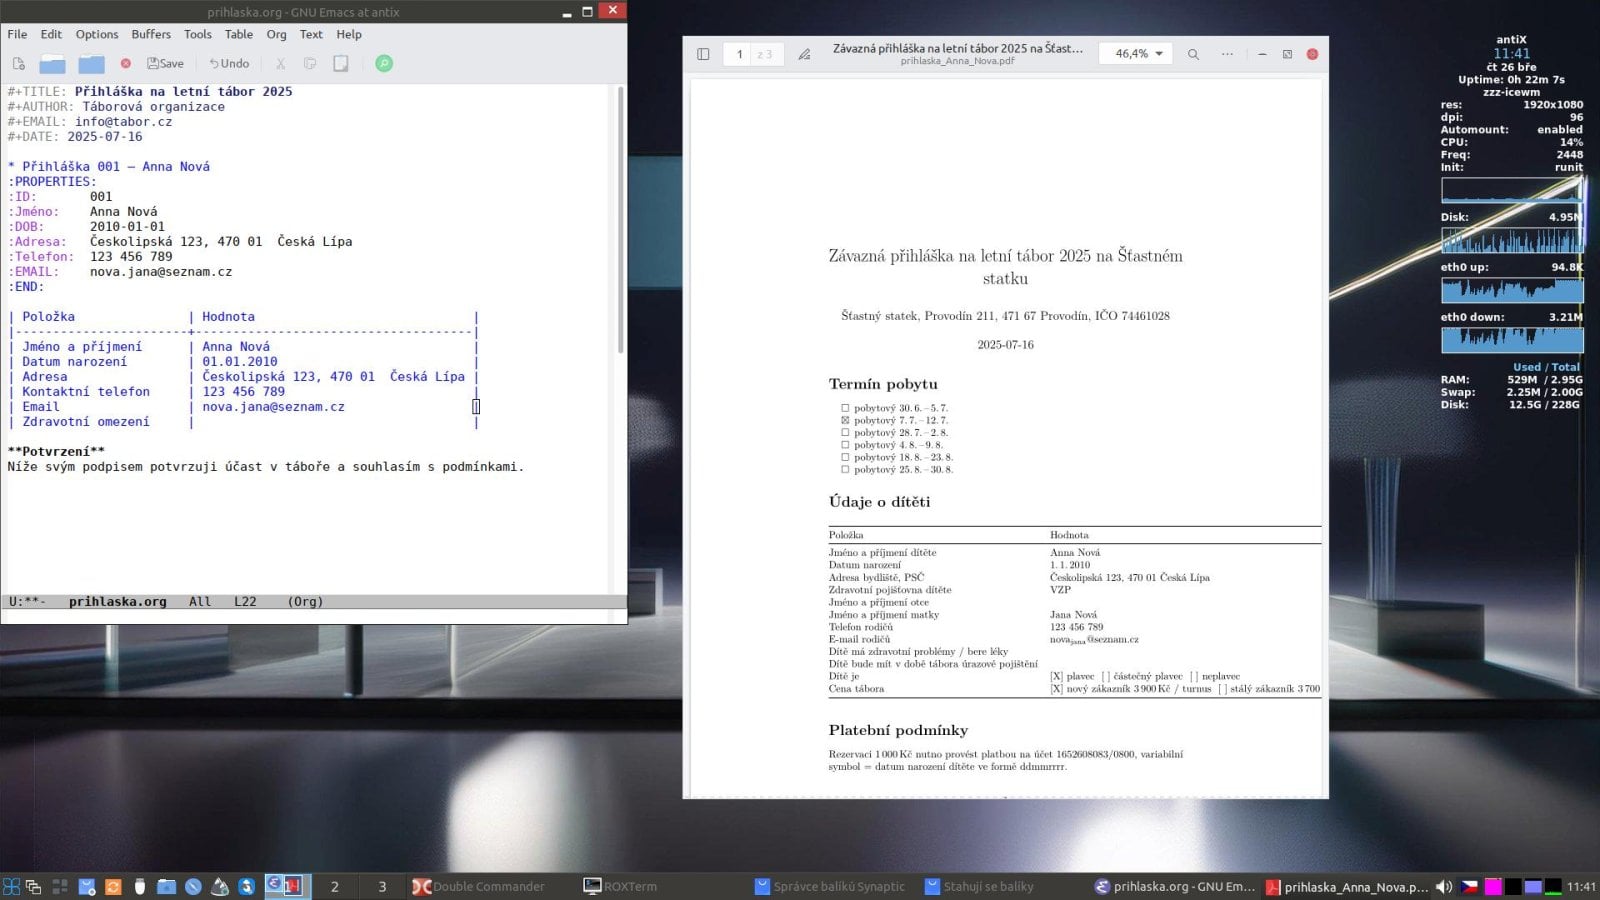Open the annotation pencil tool in PDF viewer
This screenshot has height=900, width=1600.
(x=805, y=54)
